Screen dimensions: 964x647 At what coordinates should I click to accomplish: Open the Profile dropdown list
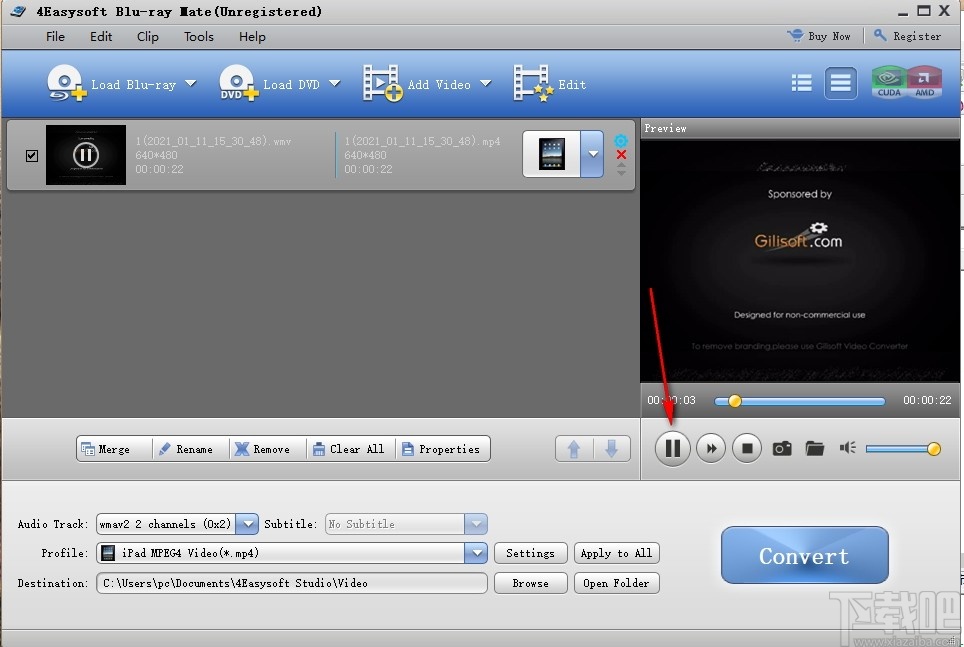pos(475,553)
